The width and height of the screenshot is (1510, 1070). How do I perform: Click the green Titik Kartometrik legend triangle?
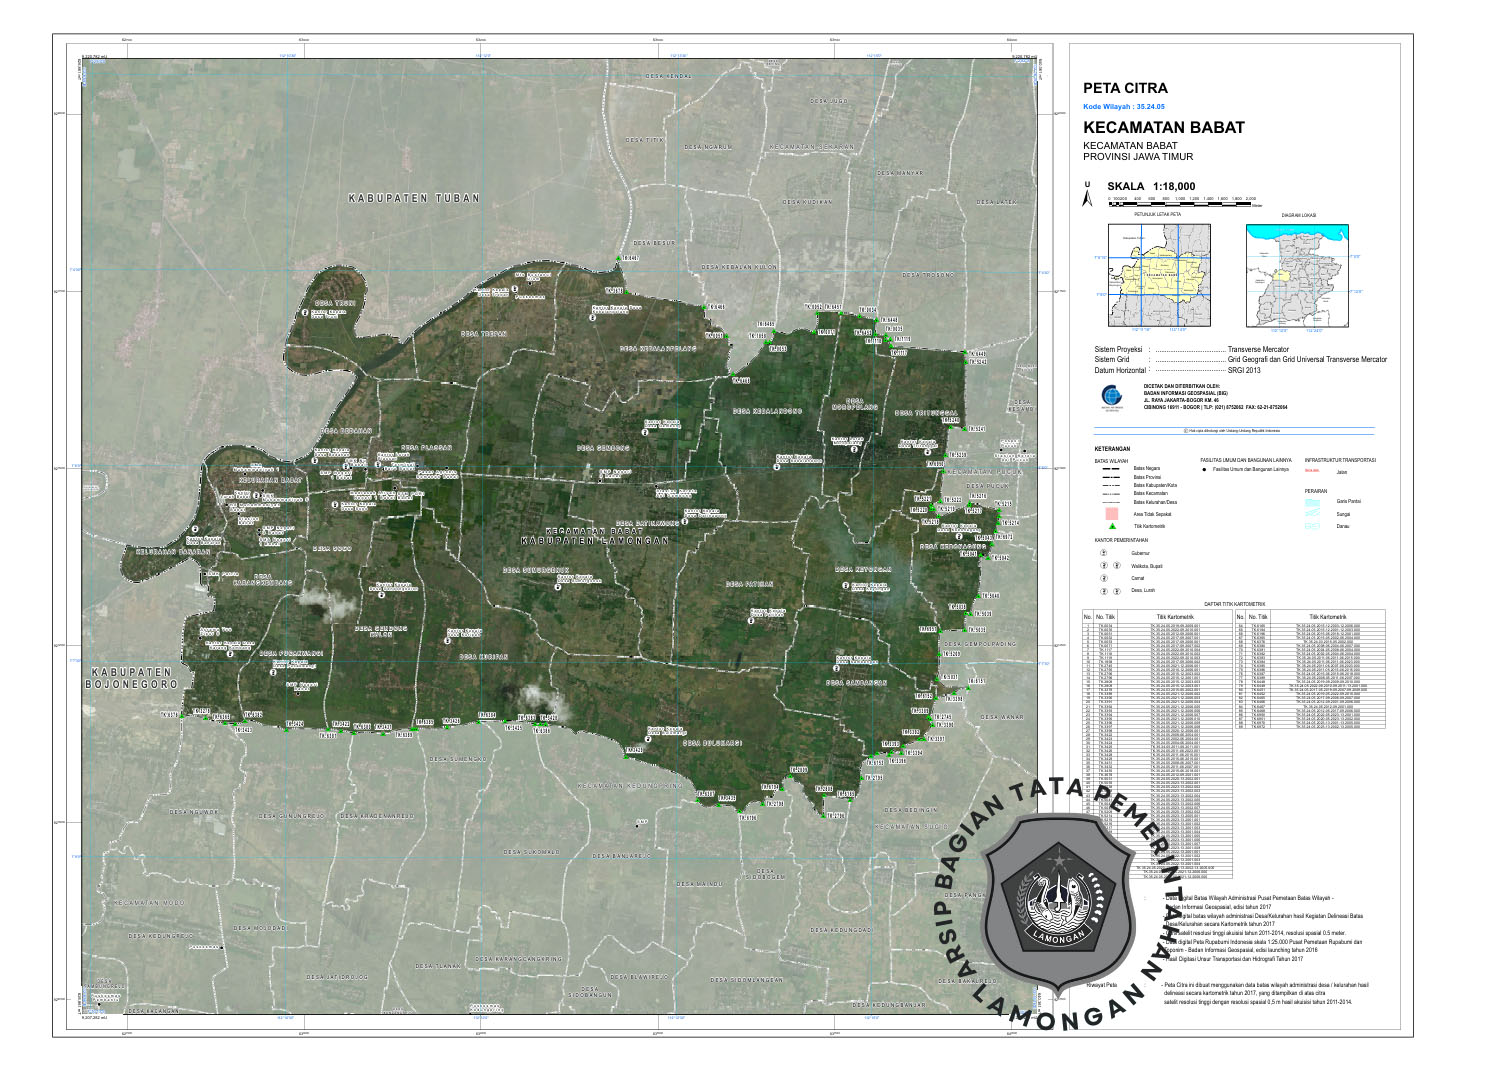1111,525
